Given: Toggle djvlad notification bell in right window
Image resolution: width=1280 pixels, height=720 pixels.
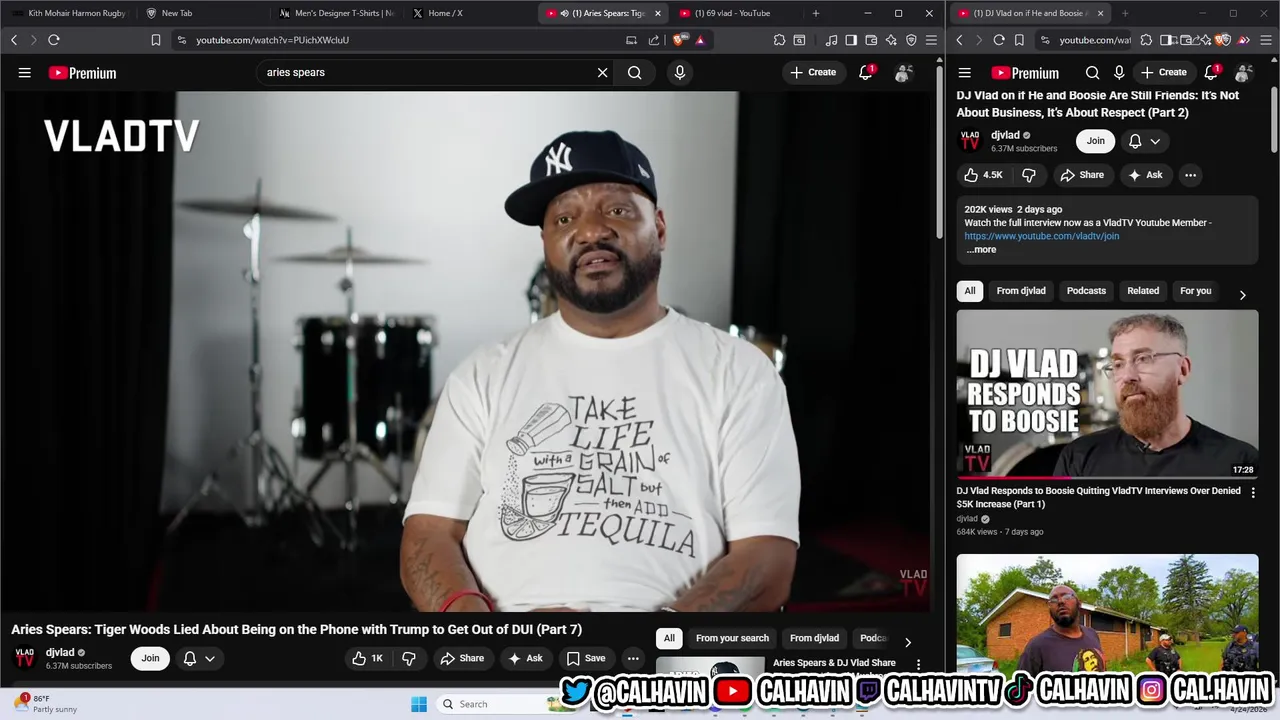Looking at the screenshot, I should [x=1135, y=141].
